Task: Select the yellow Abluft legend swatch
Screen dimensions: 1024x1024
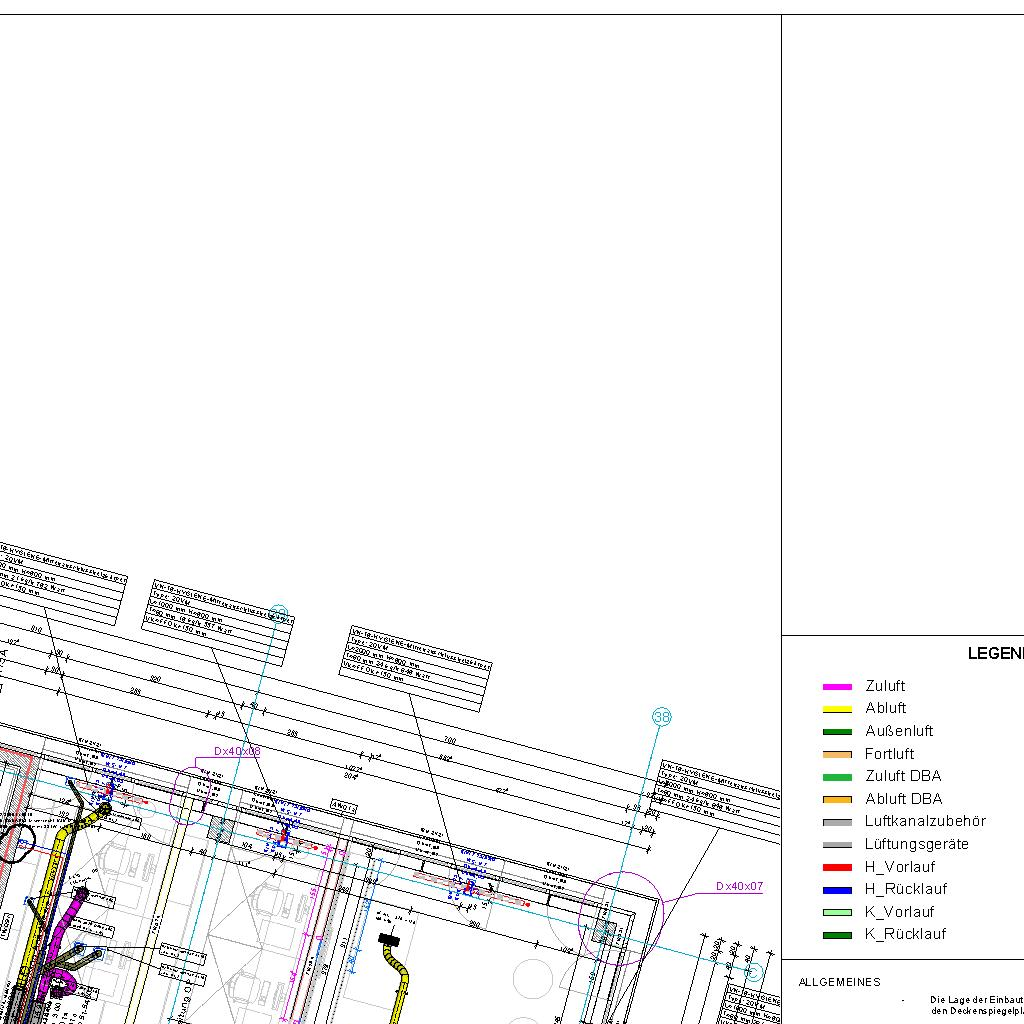Action: click(836, 709)
